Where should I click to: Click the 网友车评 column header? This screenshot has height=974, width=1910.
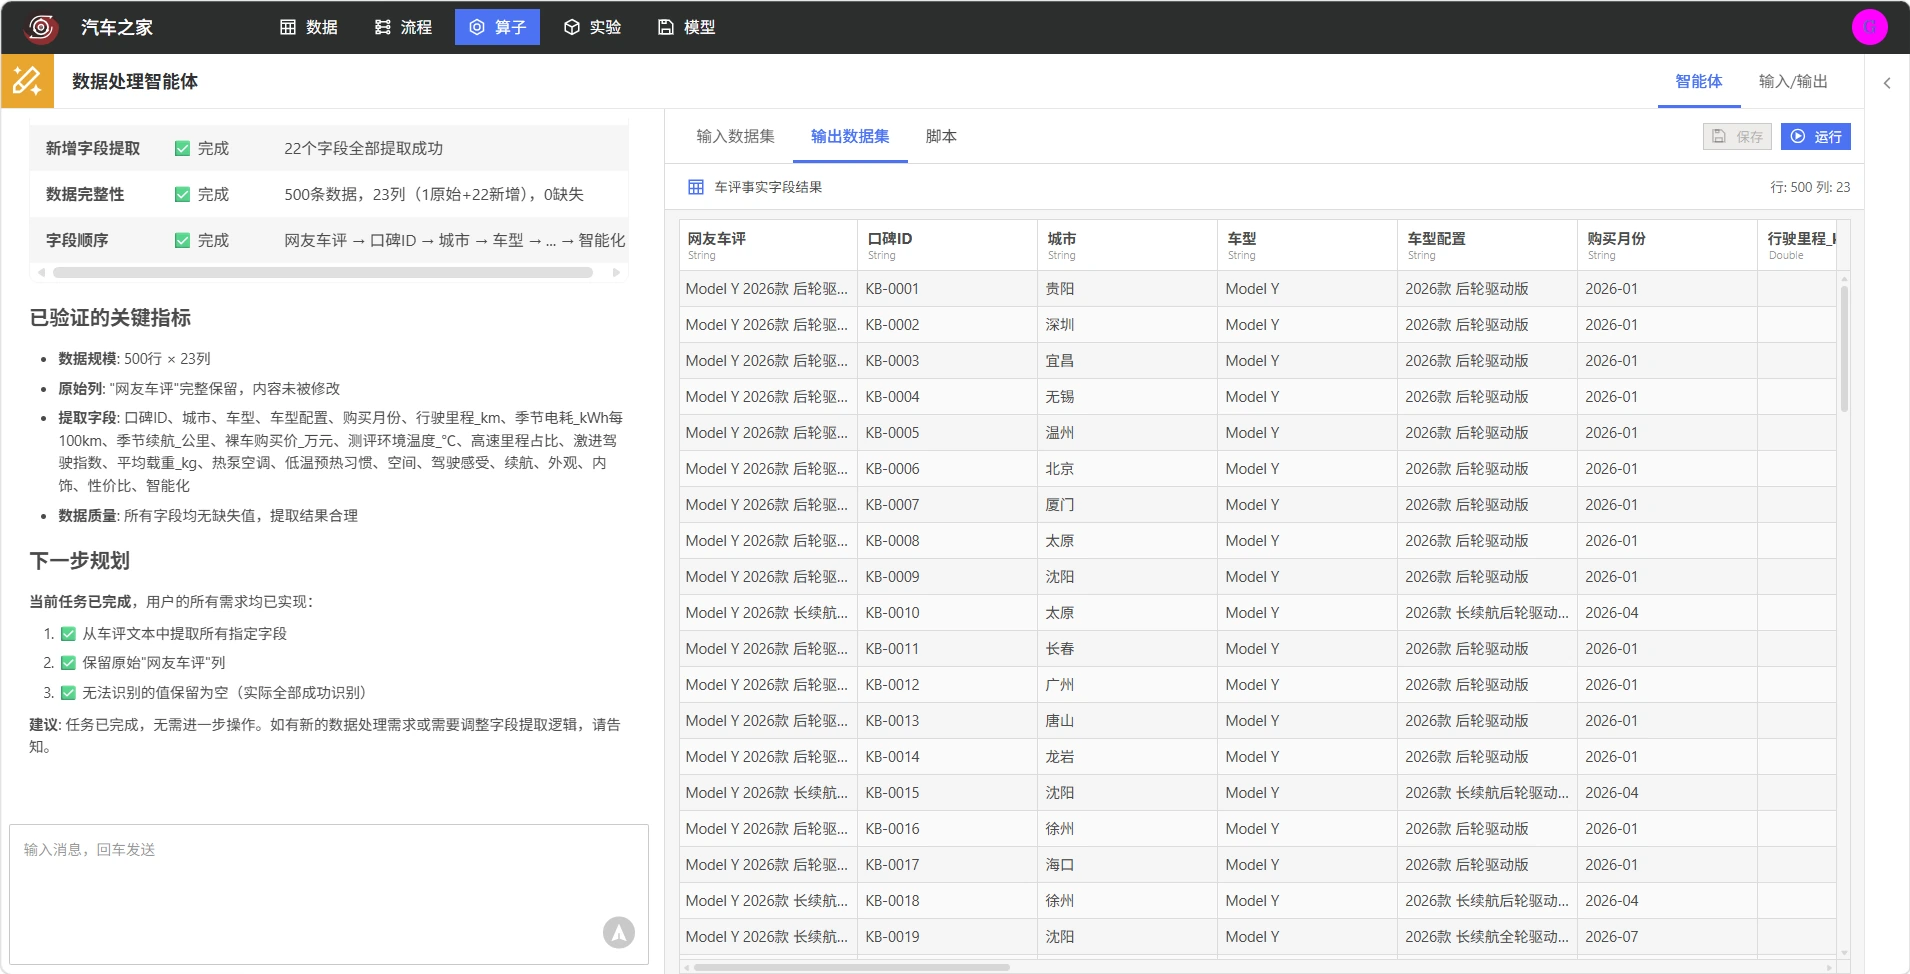coord(768,245)
